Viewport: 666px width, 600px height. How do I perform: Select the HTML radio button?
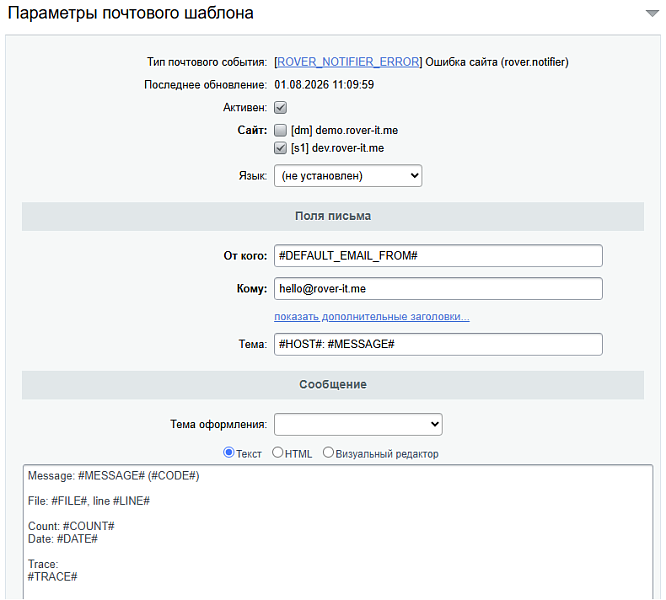(277, 453)
